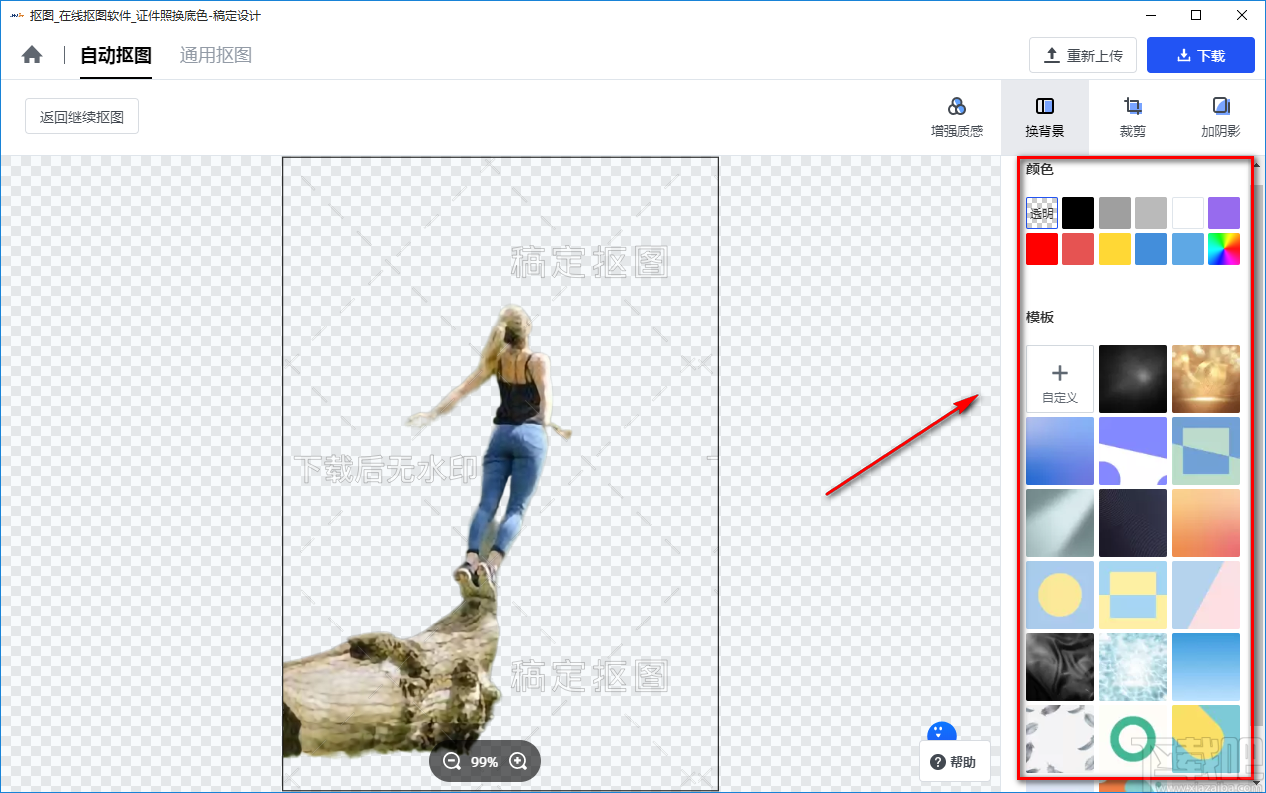
Task: Select the gray feathers template
Action: [1060, 739]
